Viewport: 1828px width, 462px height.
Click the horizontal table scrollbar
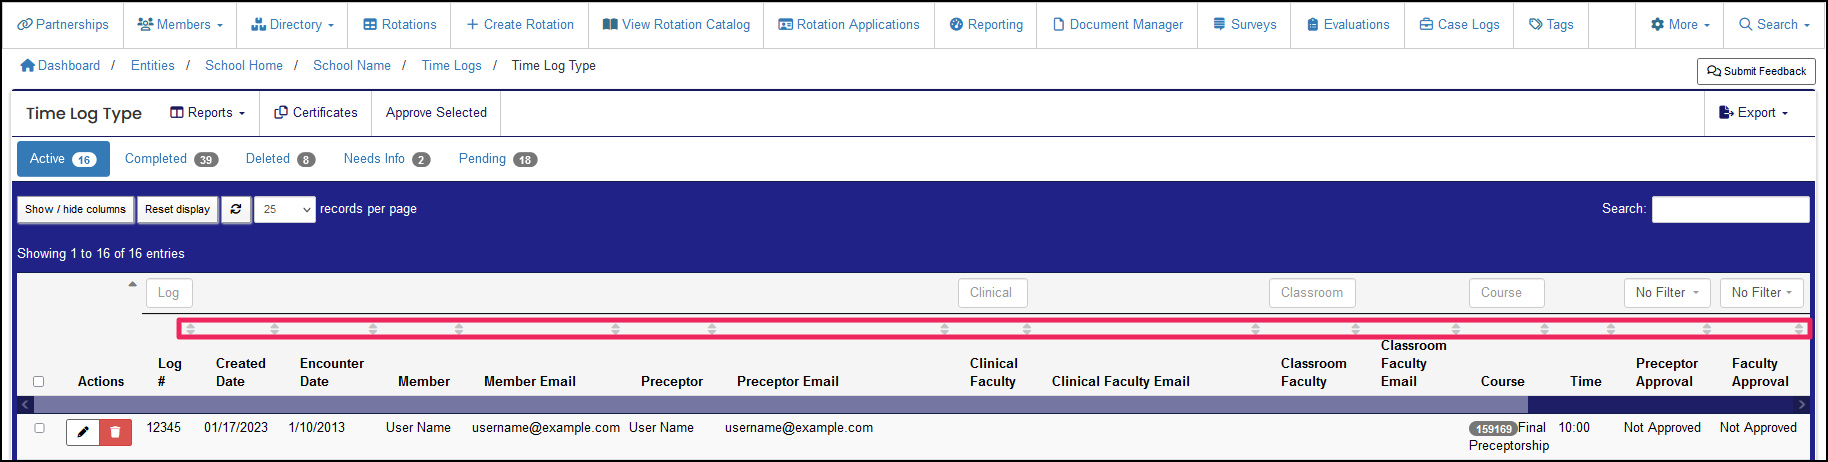tap(781, 404)
